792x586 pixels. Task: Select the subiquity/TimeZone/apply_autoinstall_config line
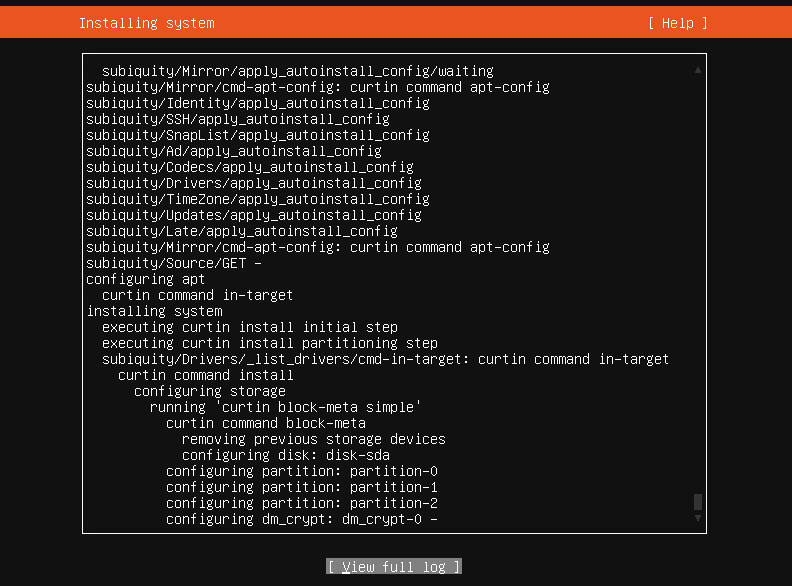tap(257, 199)
